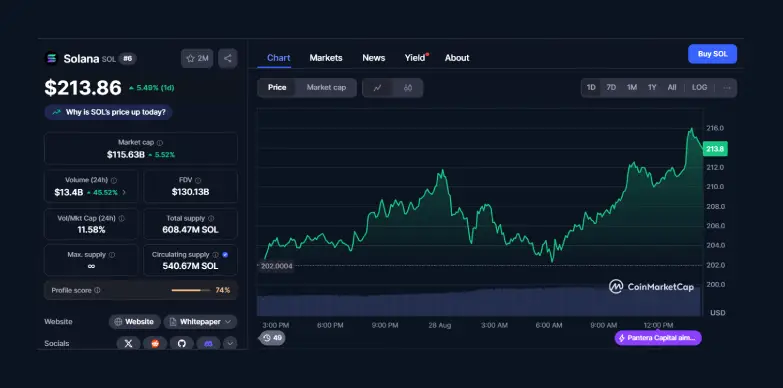This screenshot has height=388, width=783.
Task: Open the X (Twitter) social link
Action: click(128, 344)
